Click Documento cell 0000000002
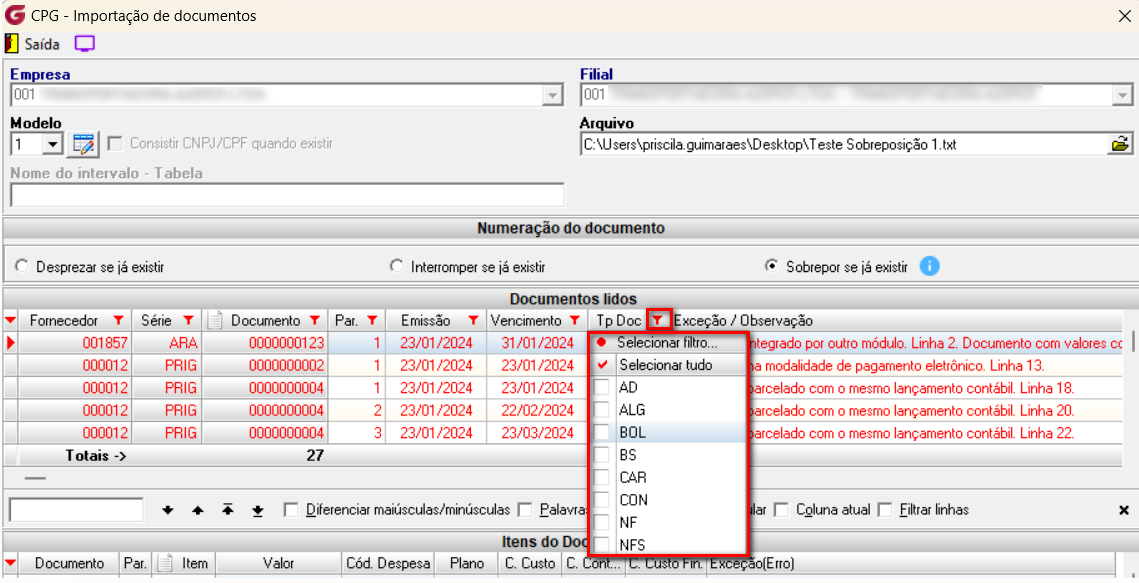This screenshot has width=1139, height=583. pyautogui.click(x=265, y=365)
